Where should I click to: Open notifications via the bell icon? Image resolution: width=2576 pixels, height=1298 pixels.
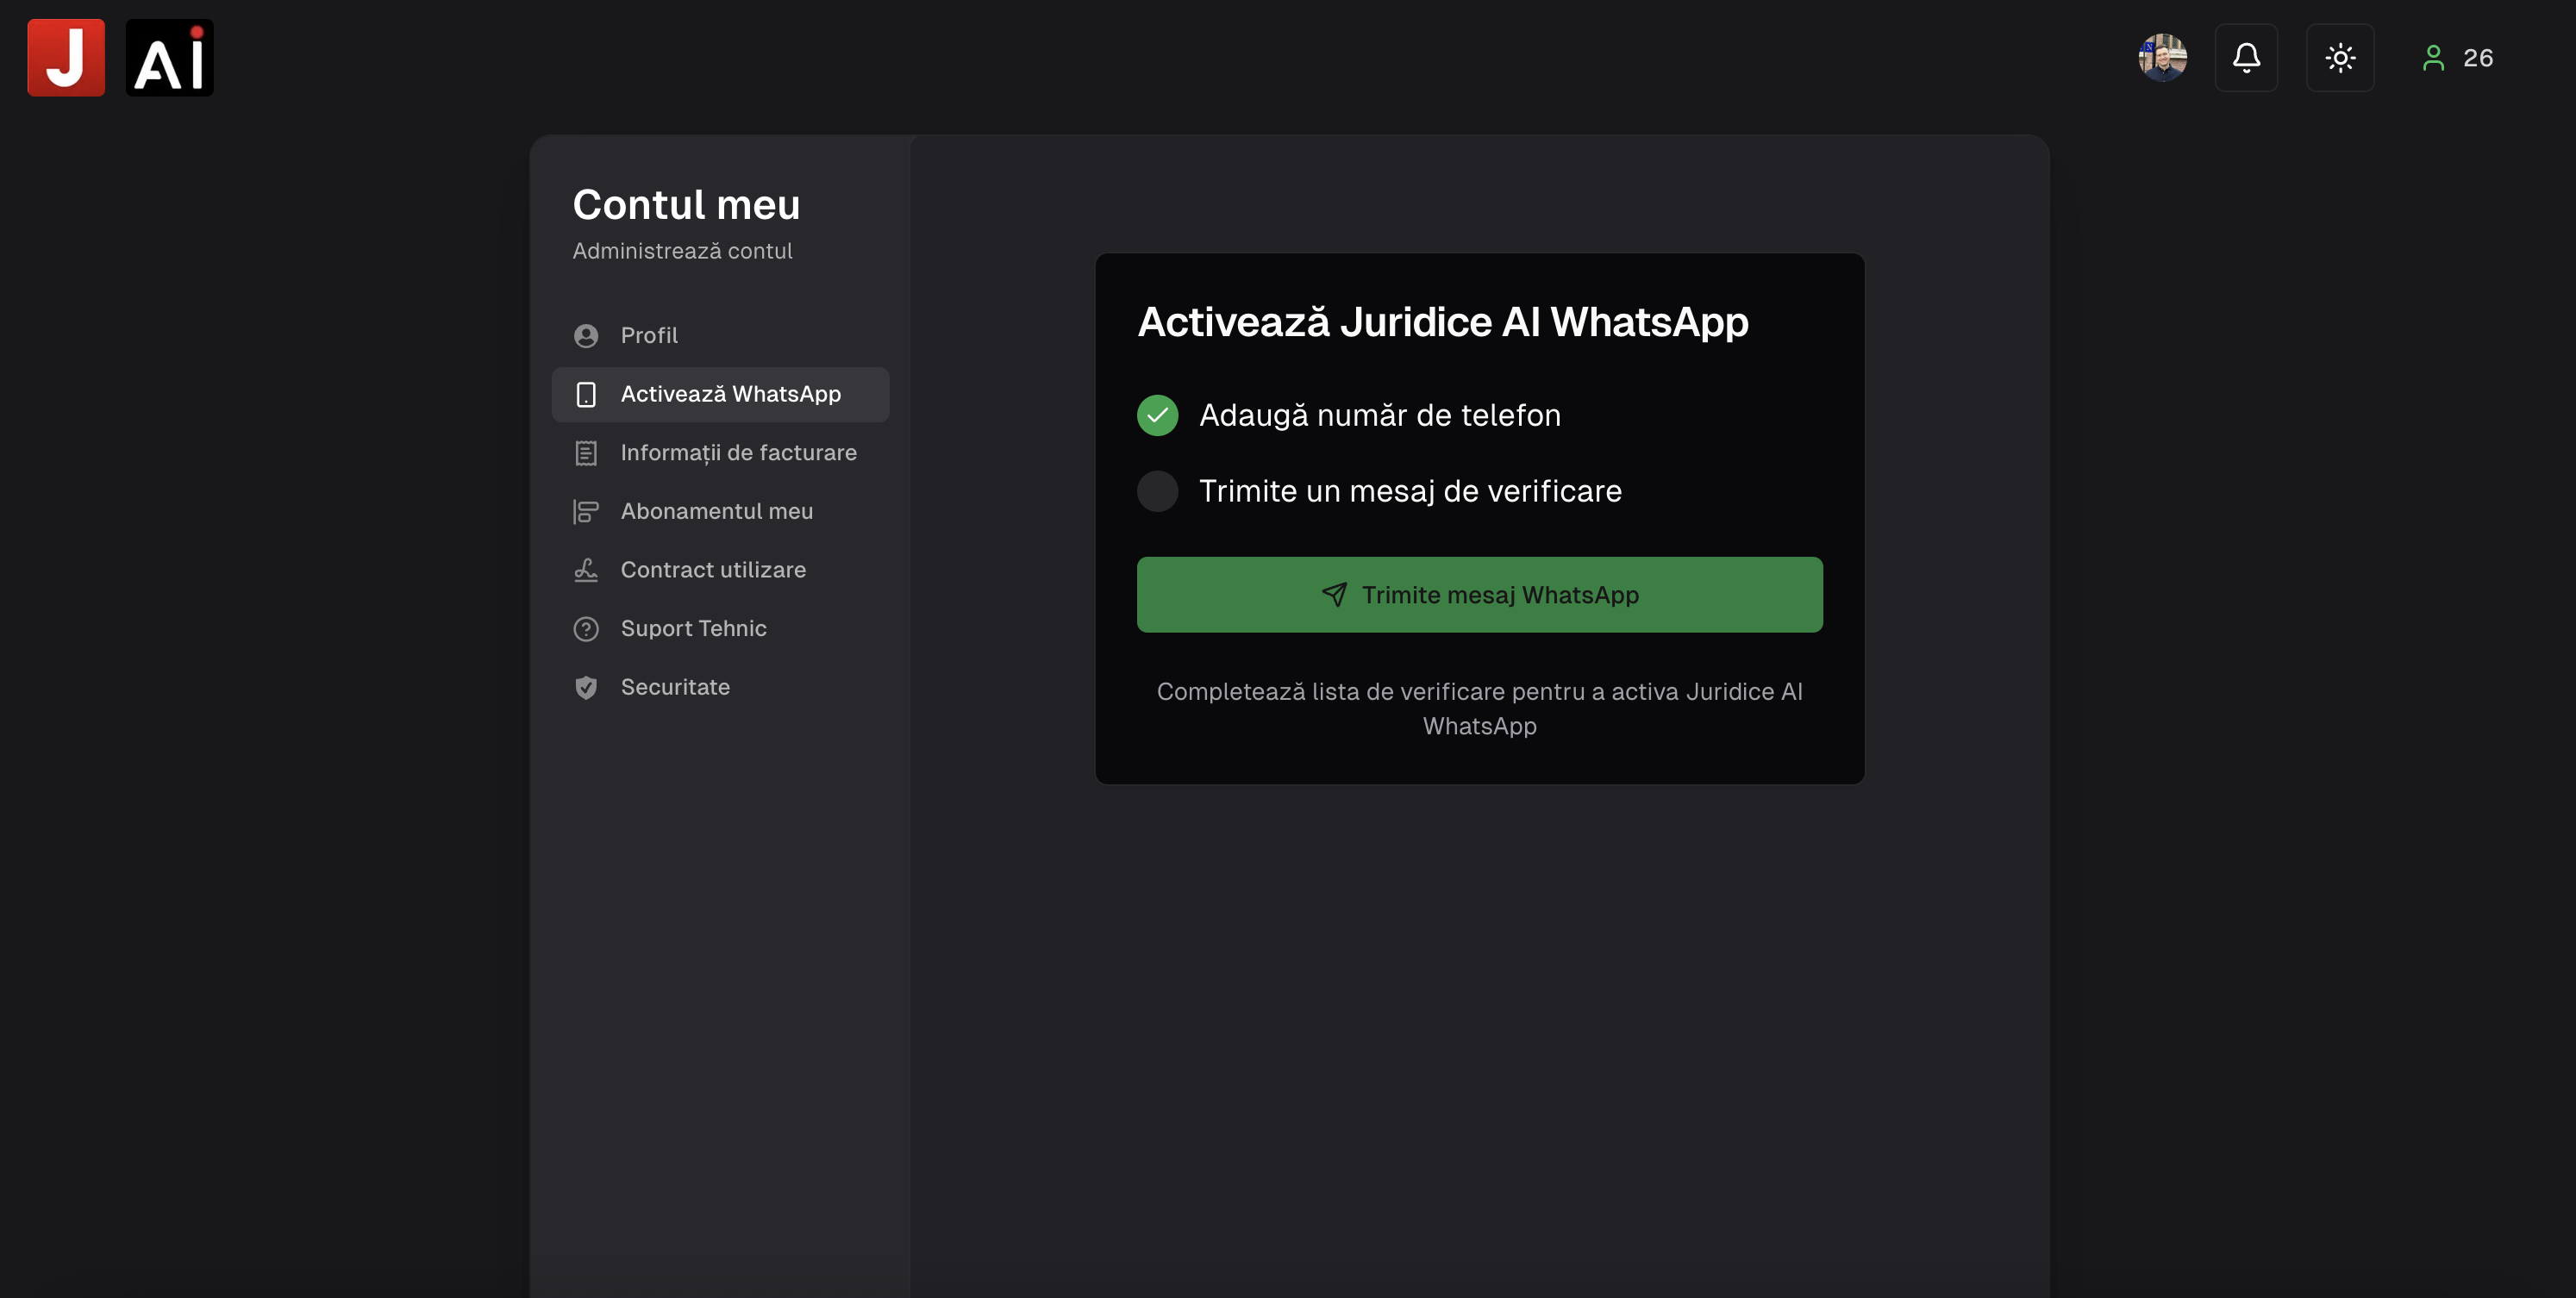point(2247,57)
